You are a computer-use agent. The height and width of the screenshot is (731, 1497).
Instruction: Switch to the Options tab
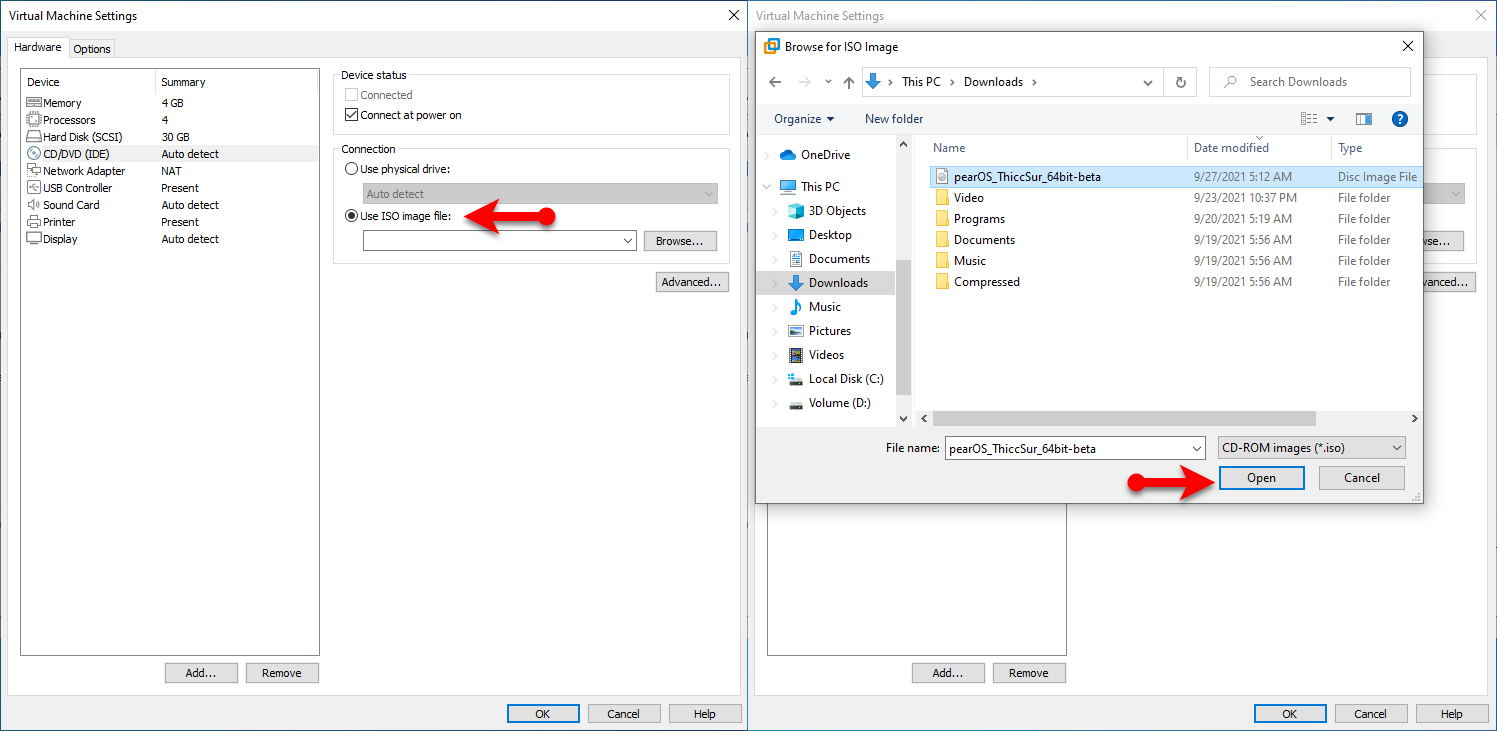tap(92, 49)
